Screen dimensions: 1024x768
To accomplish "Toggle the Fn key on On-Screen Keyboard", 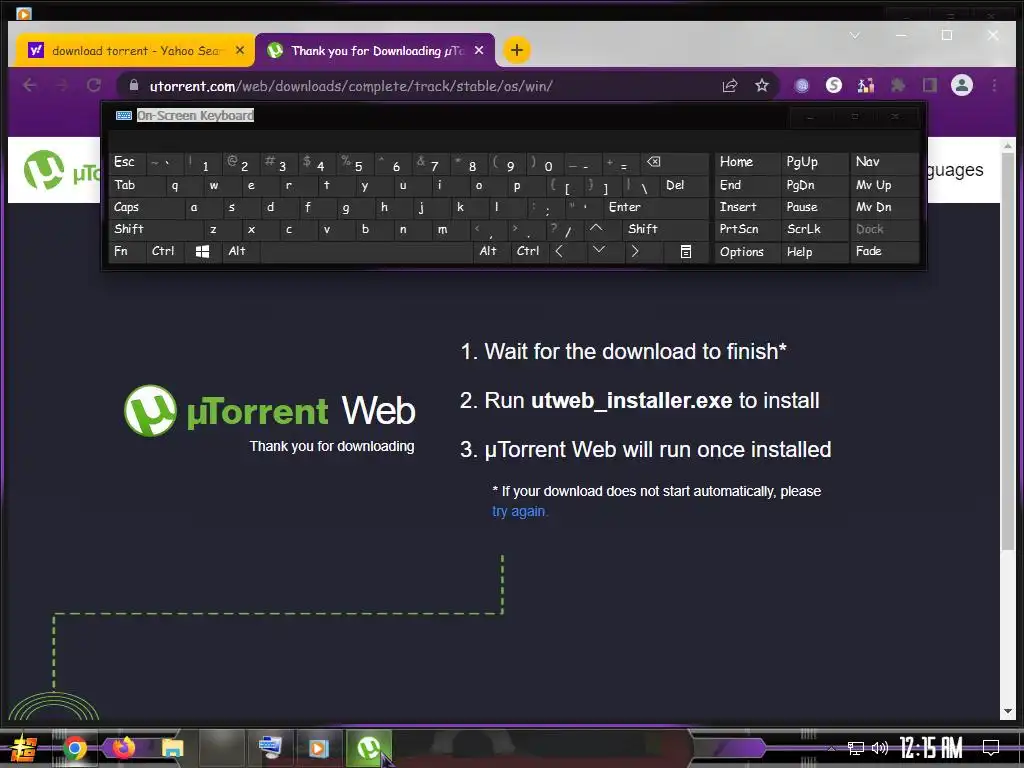I will click(127, 251).
